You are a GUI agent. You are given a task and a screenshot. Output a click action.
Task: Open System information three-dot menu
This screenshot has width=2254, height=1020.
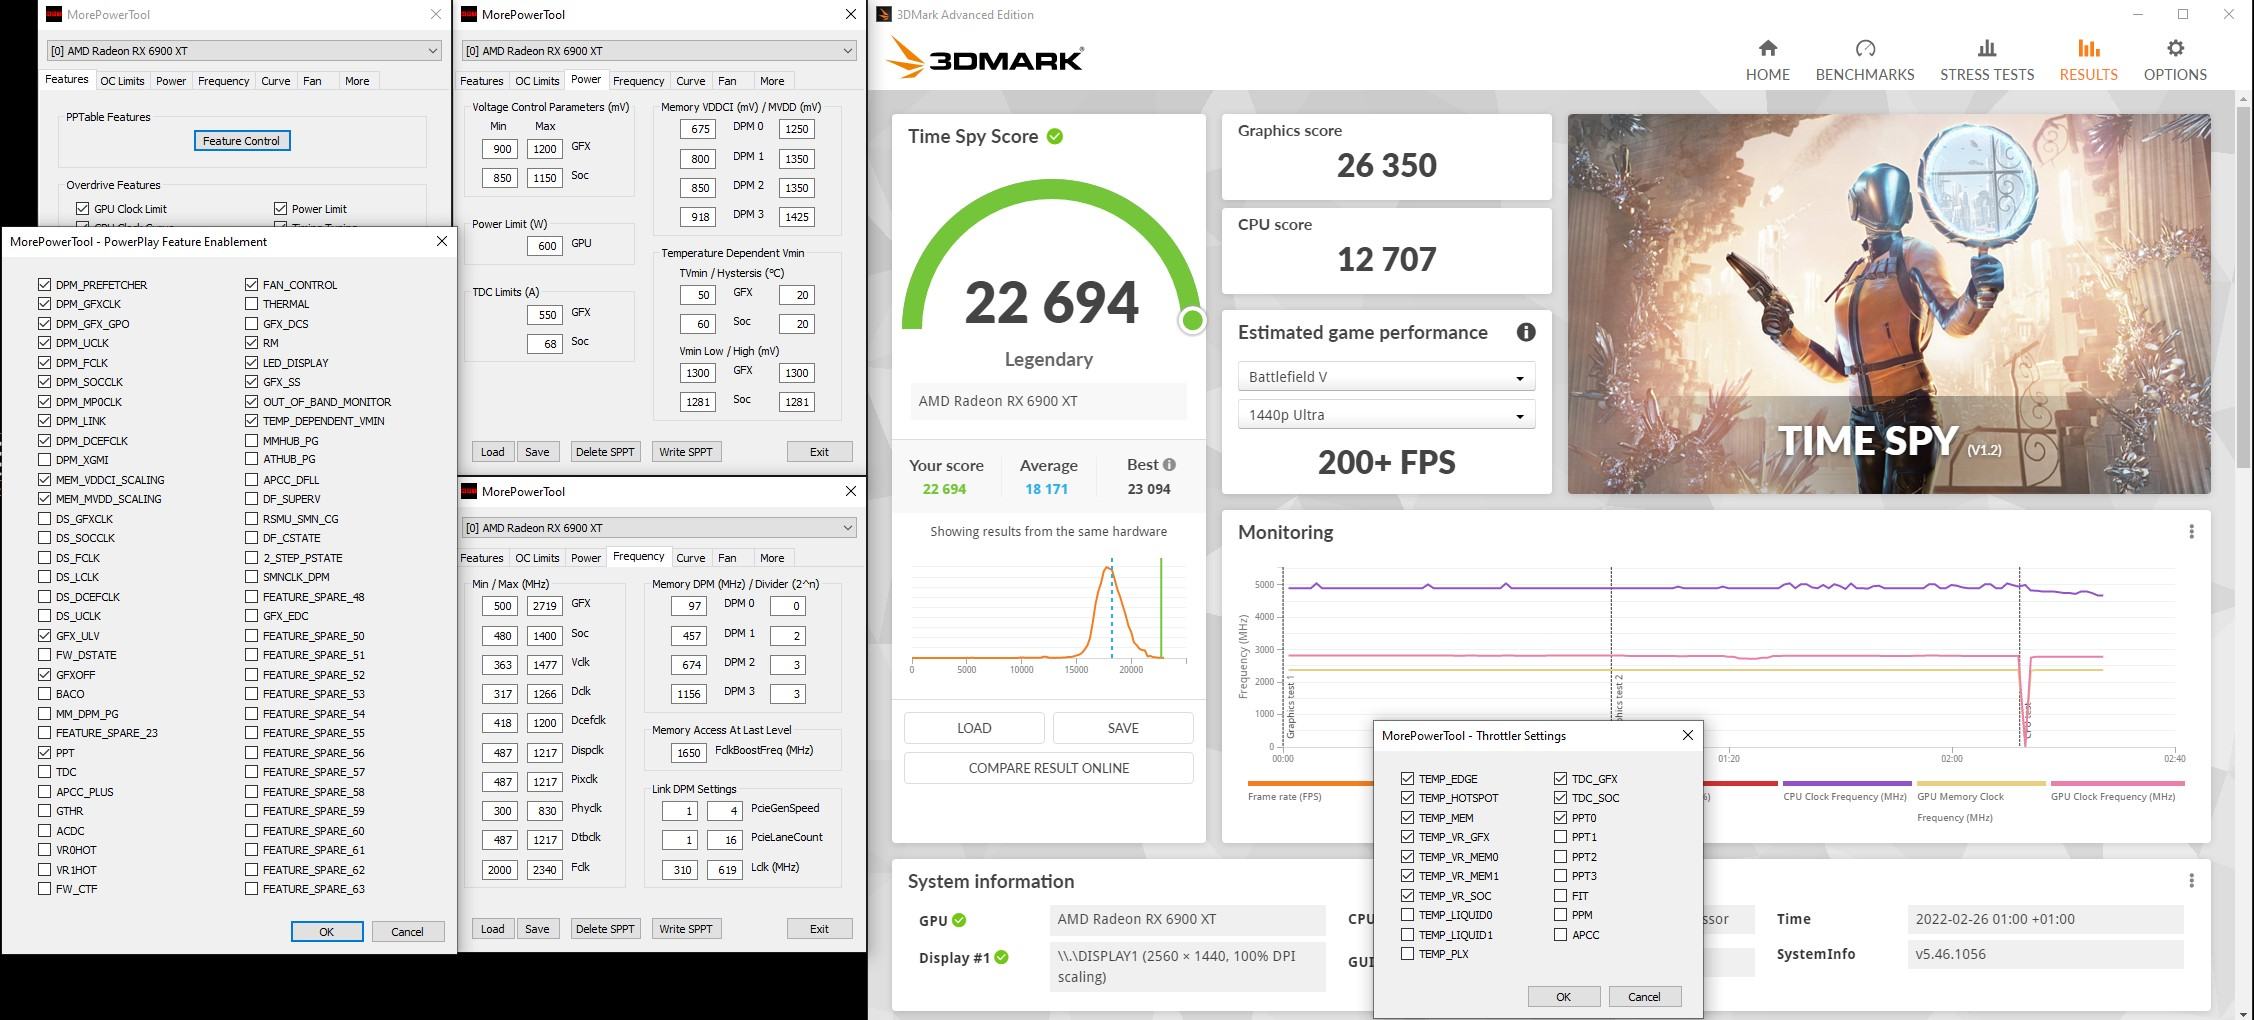(x=2191, y=881)
